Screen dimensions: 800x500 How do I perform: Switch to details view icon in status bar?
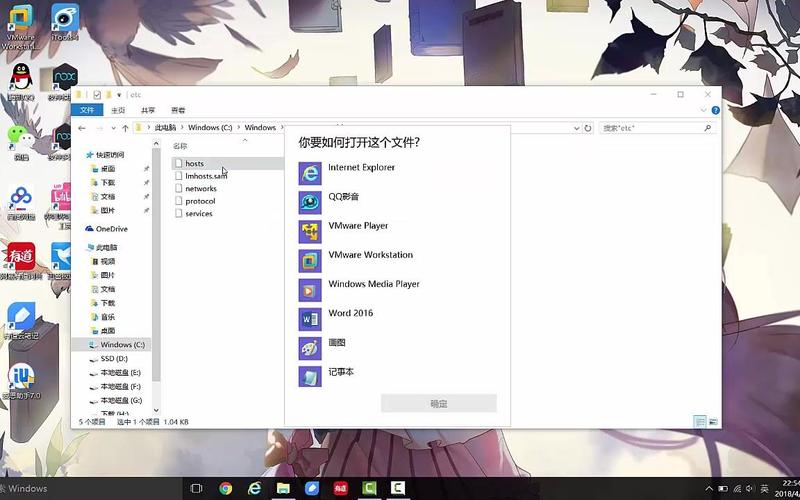(x=700, y=421)
